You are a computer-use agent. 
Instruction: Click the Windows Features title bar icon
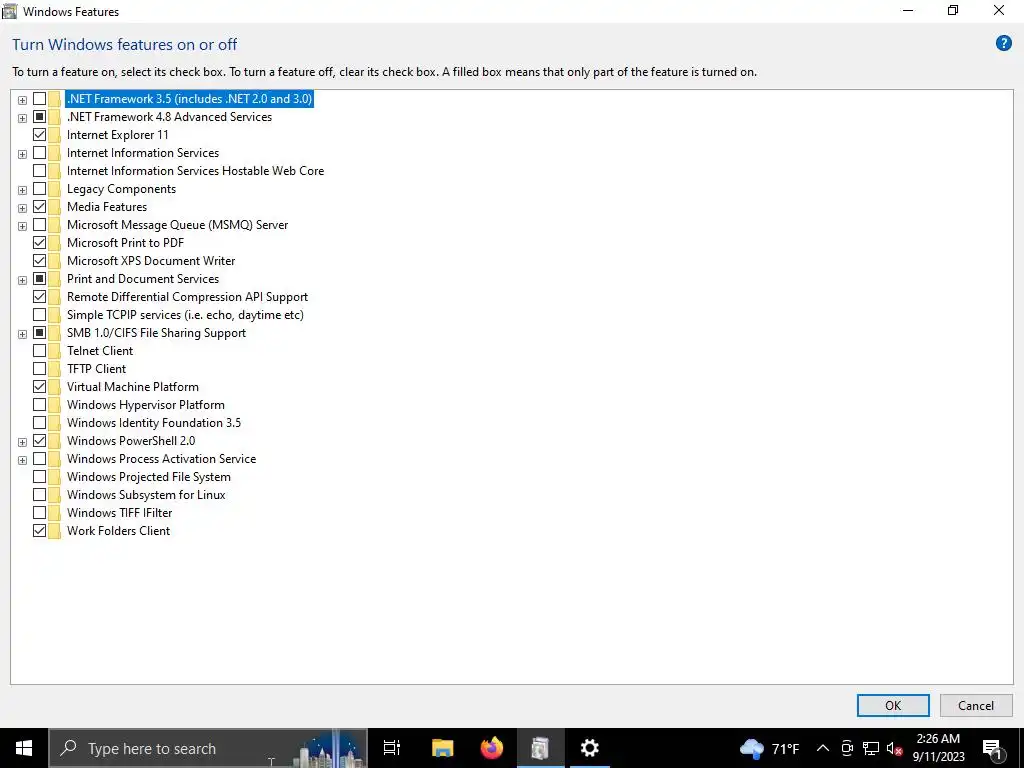pos(9,11)
